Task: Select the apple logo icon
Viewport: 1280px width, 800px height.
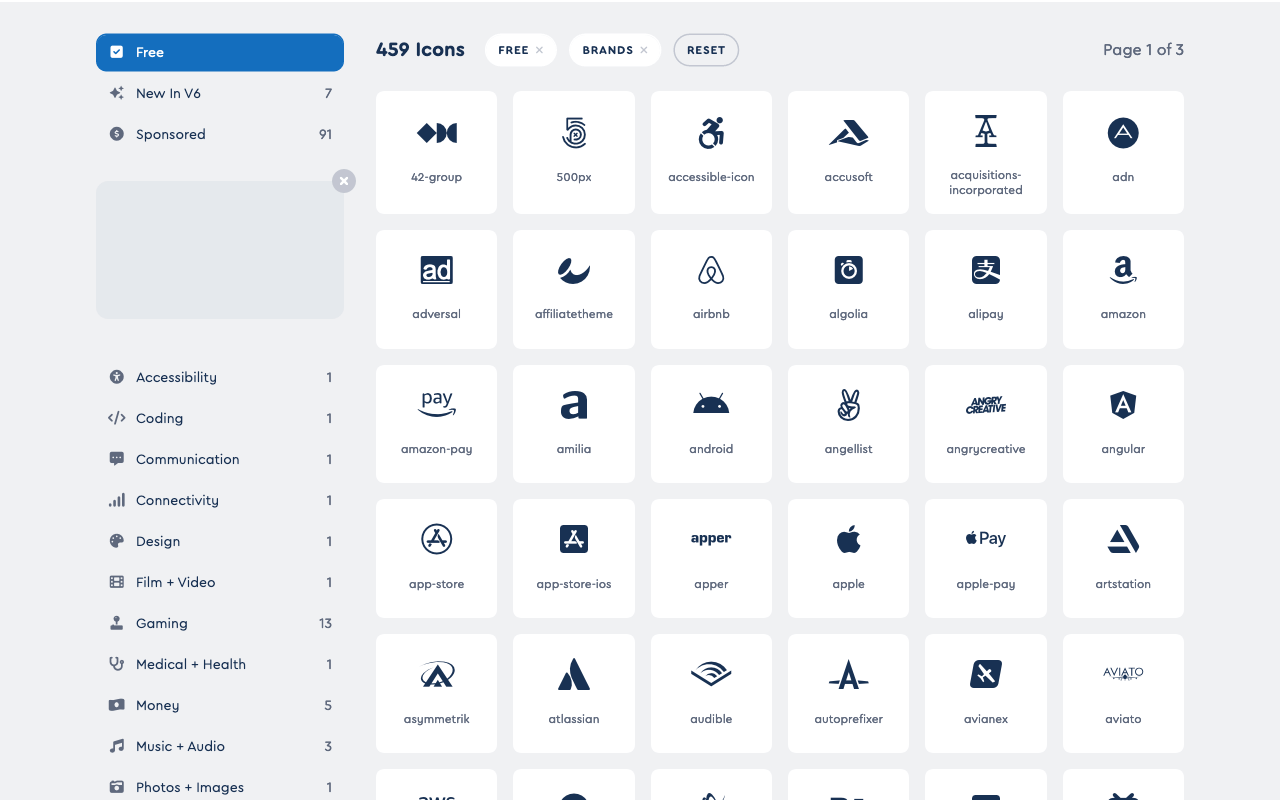Action: [848, 558]
